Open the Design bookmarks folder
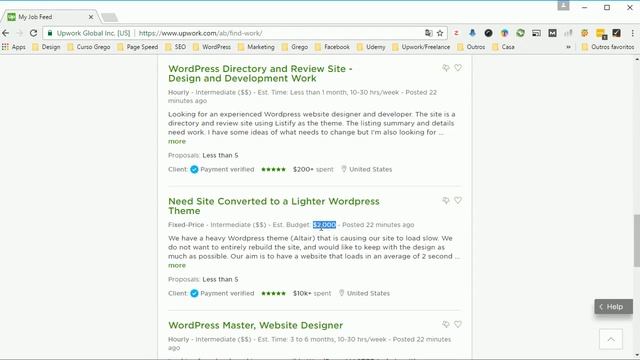Viewport: 640px width, 360px height. (46, 47)
